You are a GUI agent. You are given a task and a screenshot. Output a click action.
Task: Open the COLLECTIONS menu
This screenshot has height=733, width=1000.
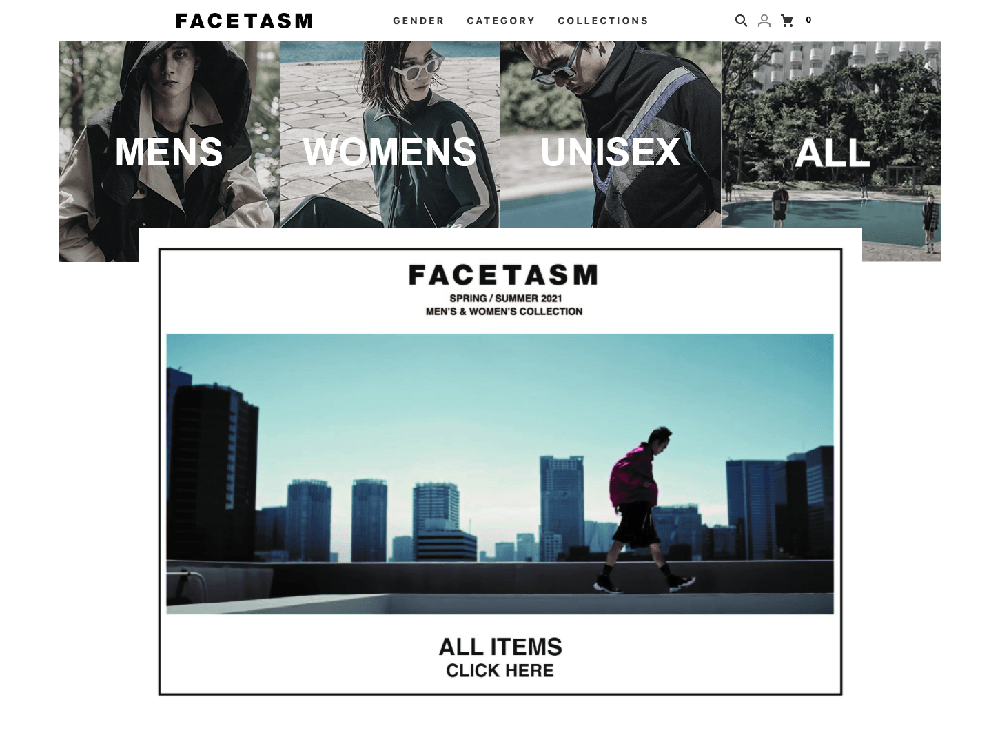pyautogui.click(x=603, y=20)
